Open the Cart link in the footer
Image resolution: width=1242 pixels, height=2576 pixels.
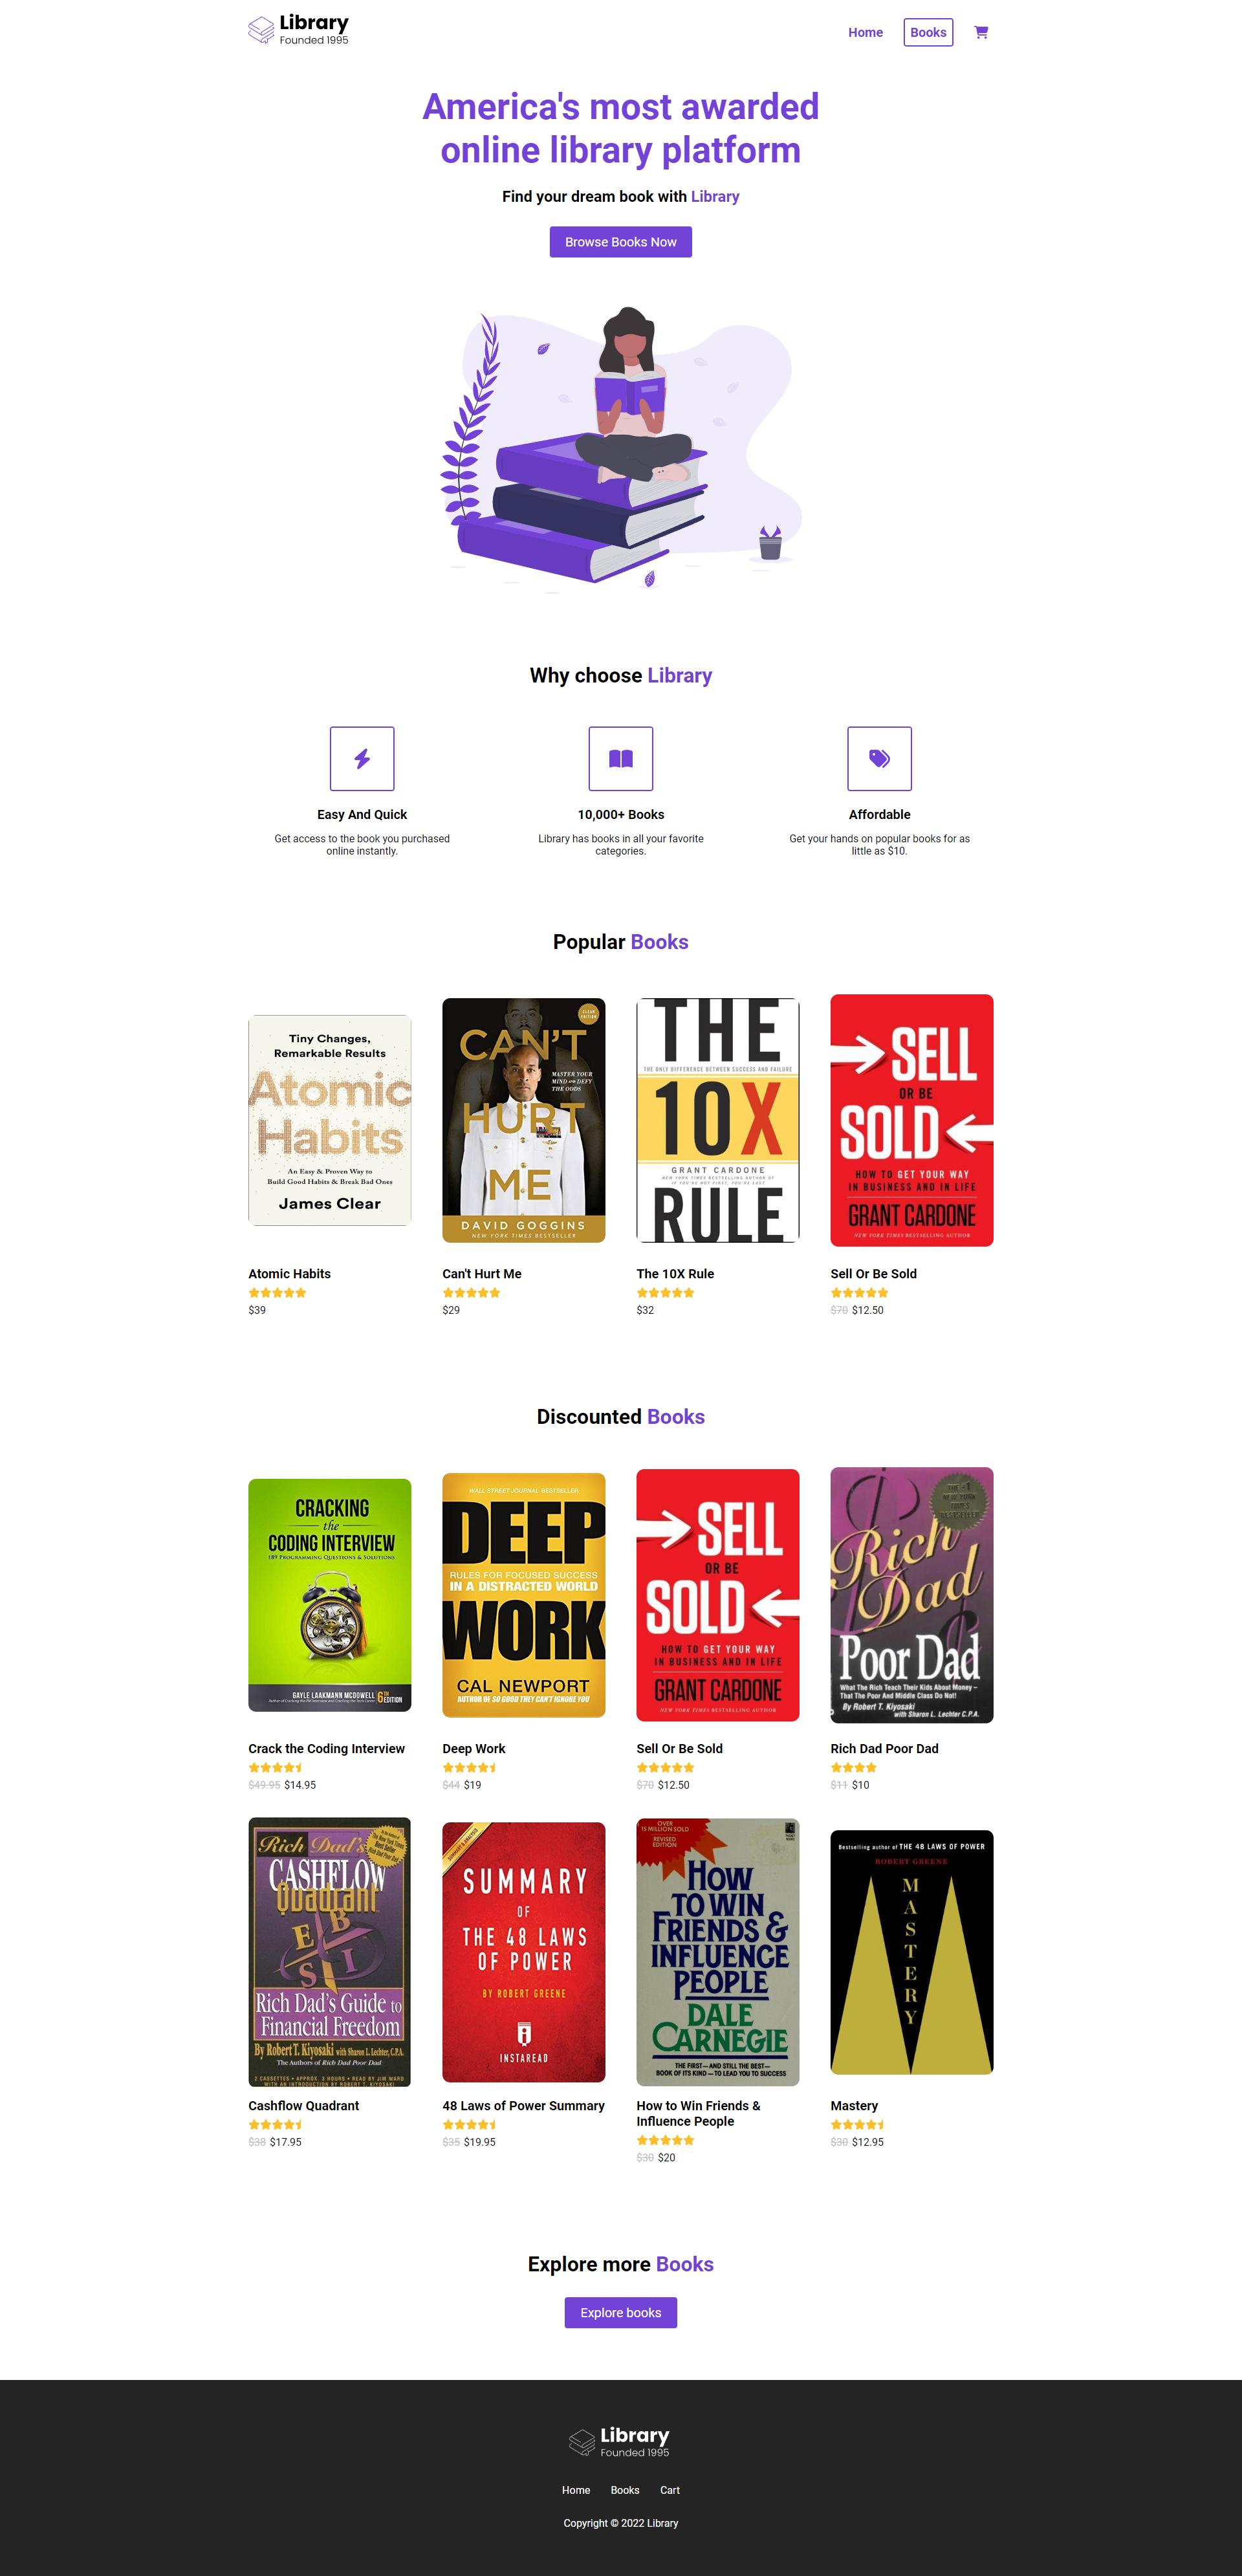tap(670, 2490)
